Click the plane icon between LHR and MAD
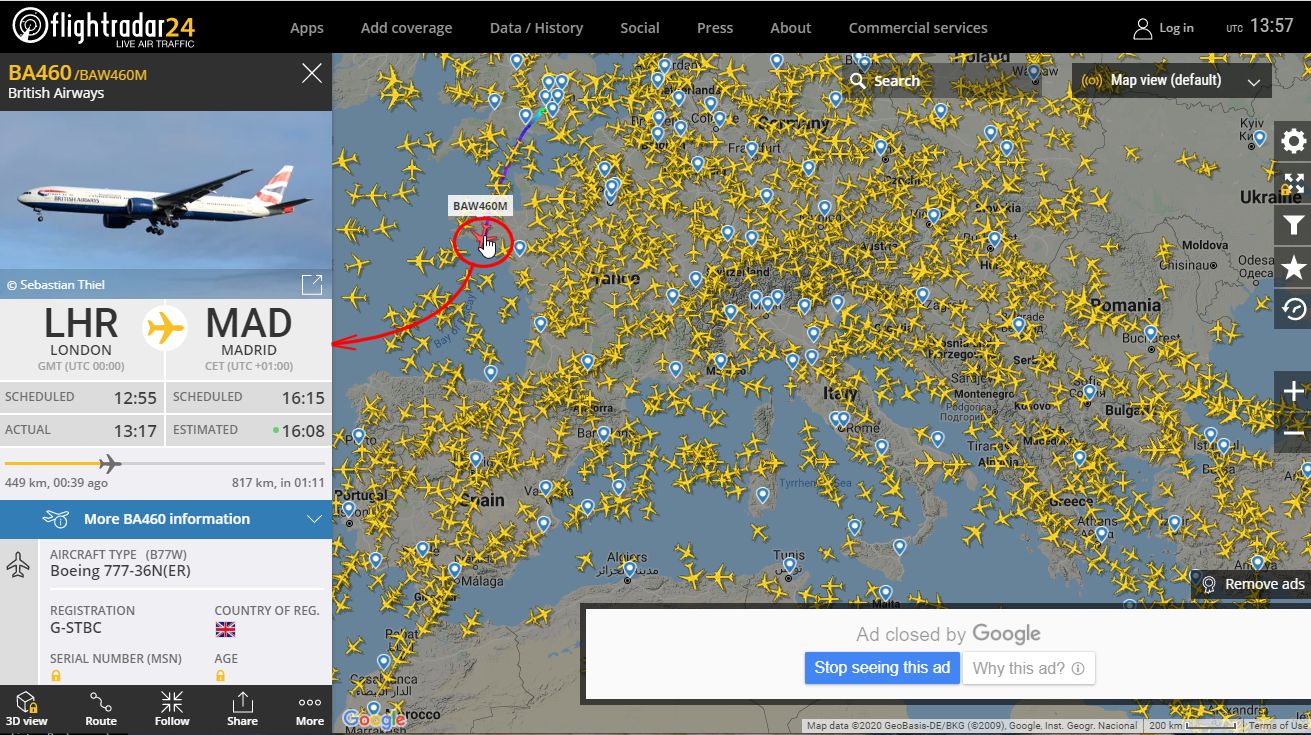The image size is (1311, 735). (x=165, y=328)
